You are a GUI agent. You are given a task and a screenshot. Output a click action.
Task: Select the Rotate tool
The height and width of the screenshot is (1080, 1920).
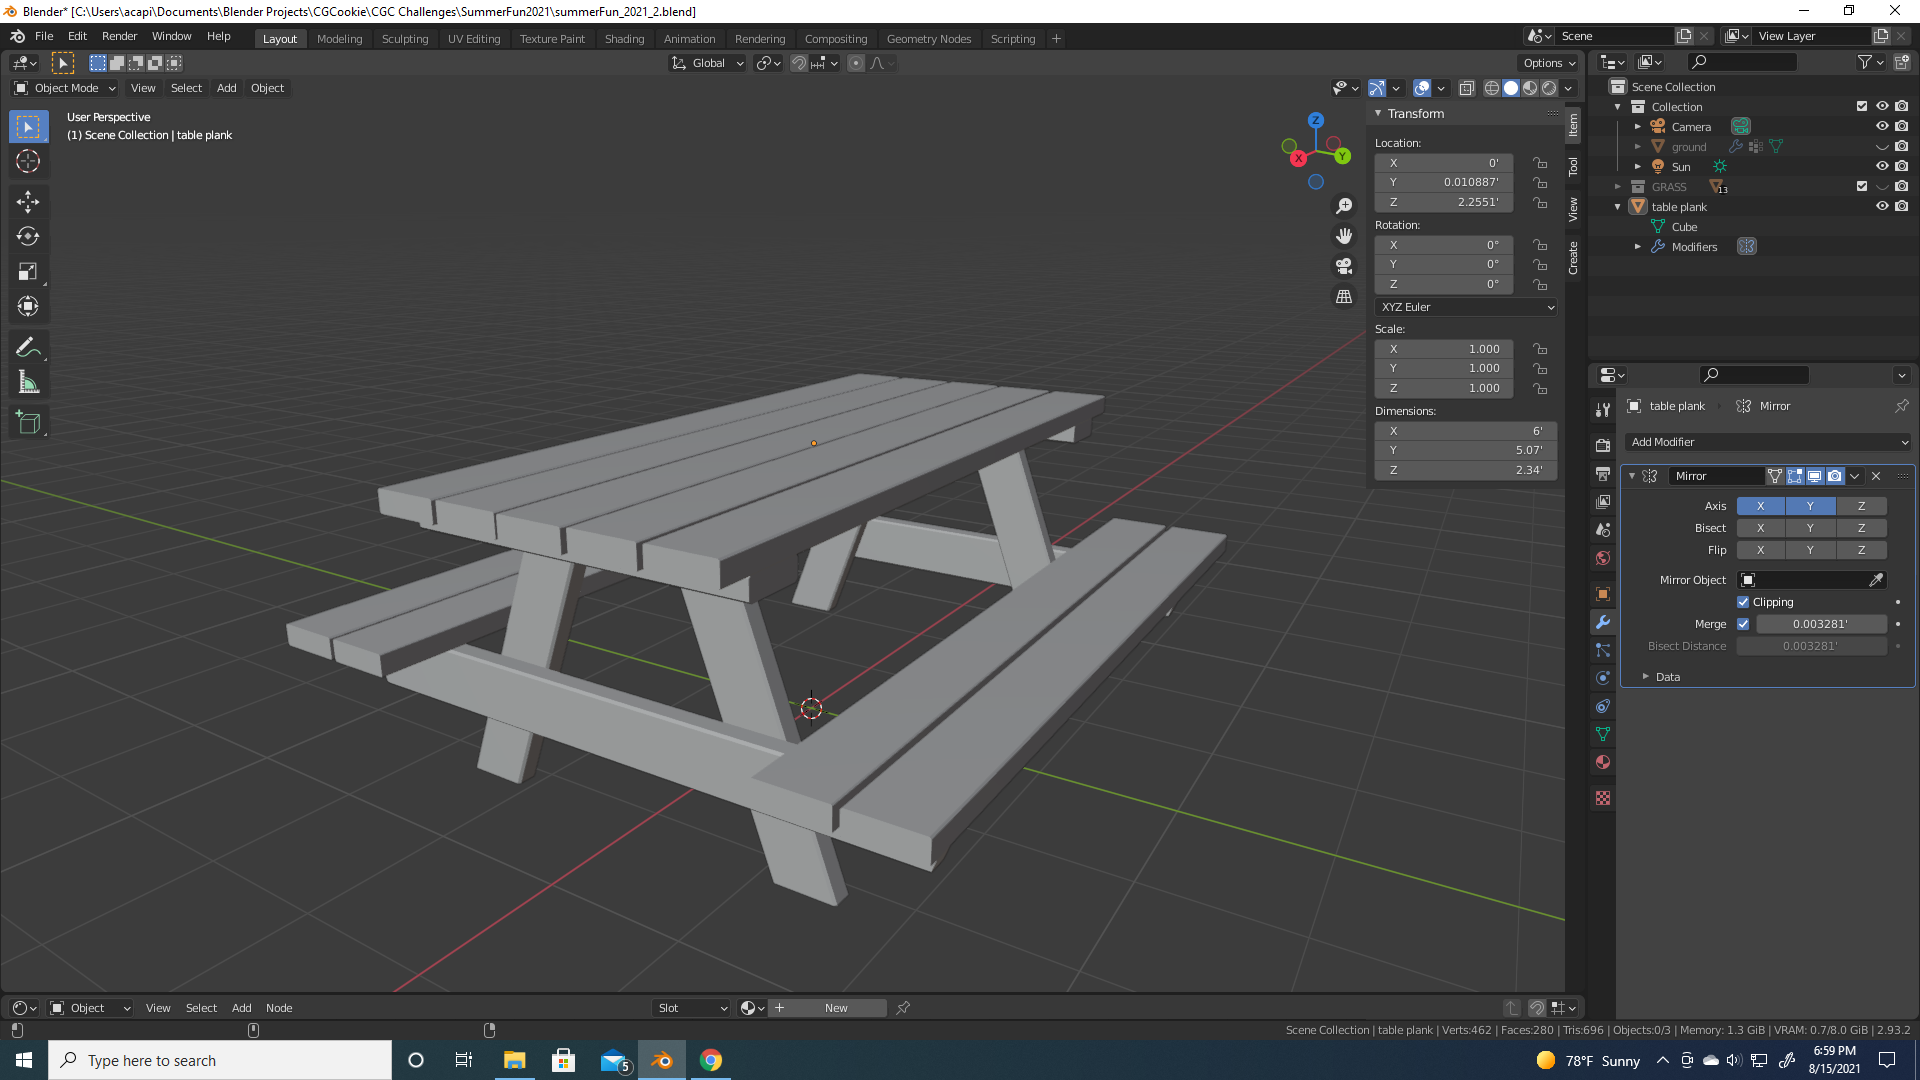click(x=28, y=237)
